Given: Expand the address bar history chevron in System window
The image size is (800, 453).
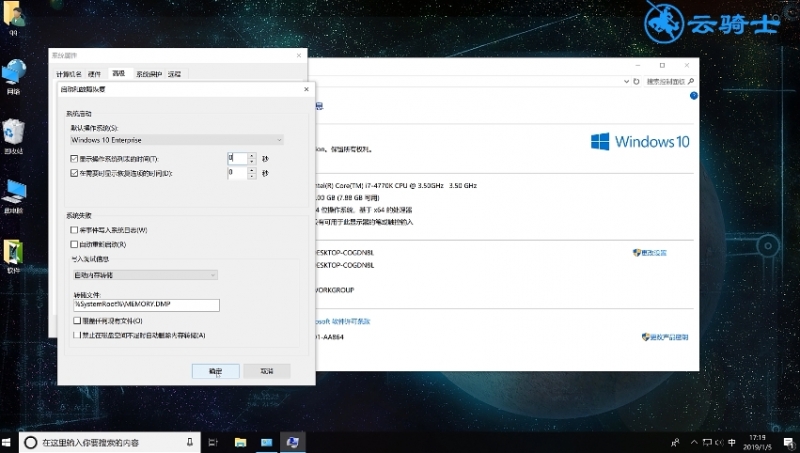Looking at the screenshot, I should coord(627,81).
